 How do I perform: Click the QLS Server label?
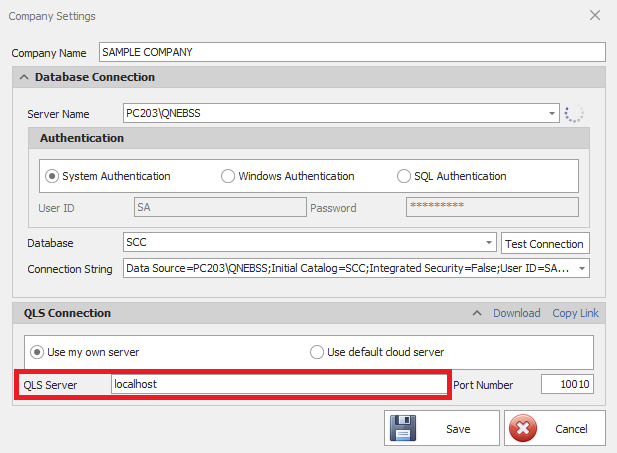pyautogui.click(x=50, y=385)
